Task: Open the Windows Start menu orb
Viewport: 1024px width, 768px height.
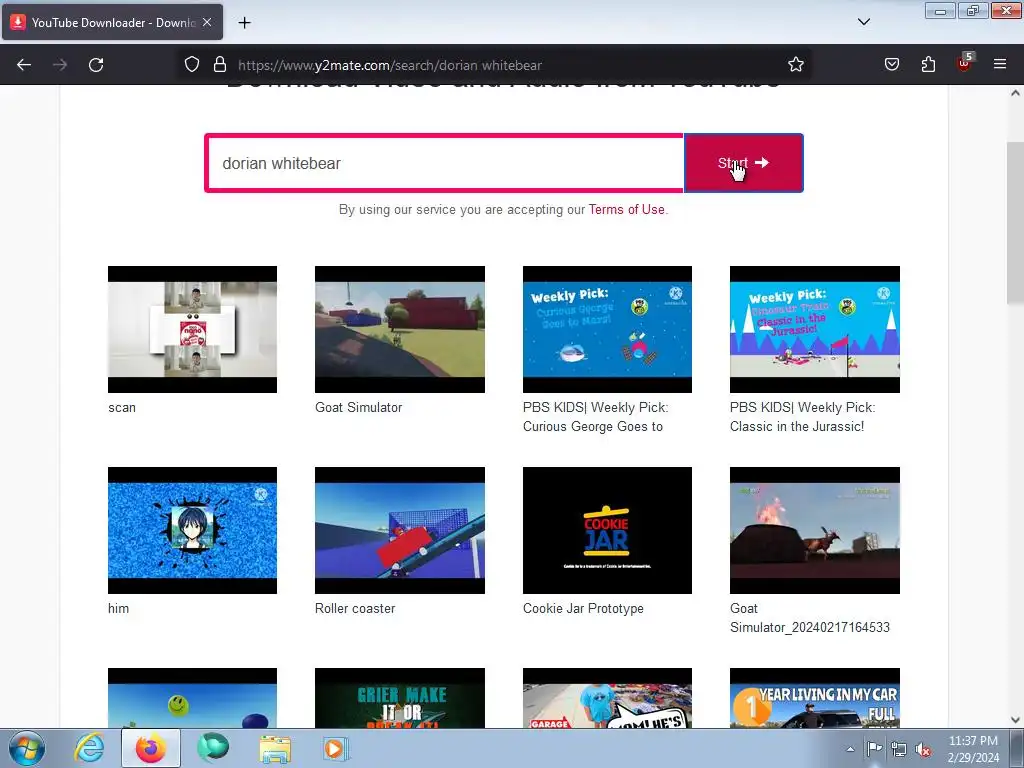Action: point(27,748)
